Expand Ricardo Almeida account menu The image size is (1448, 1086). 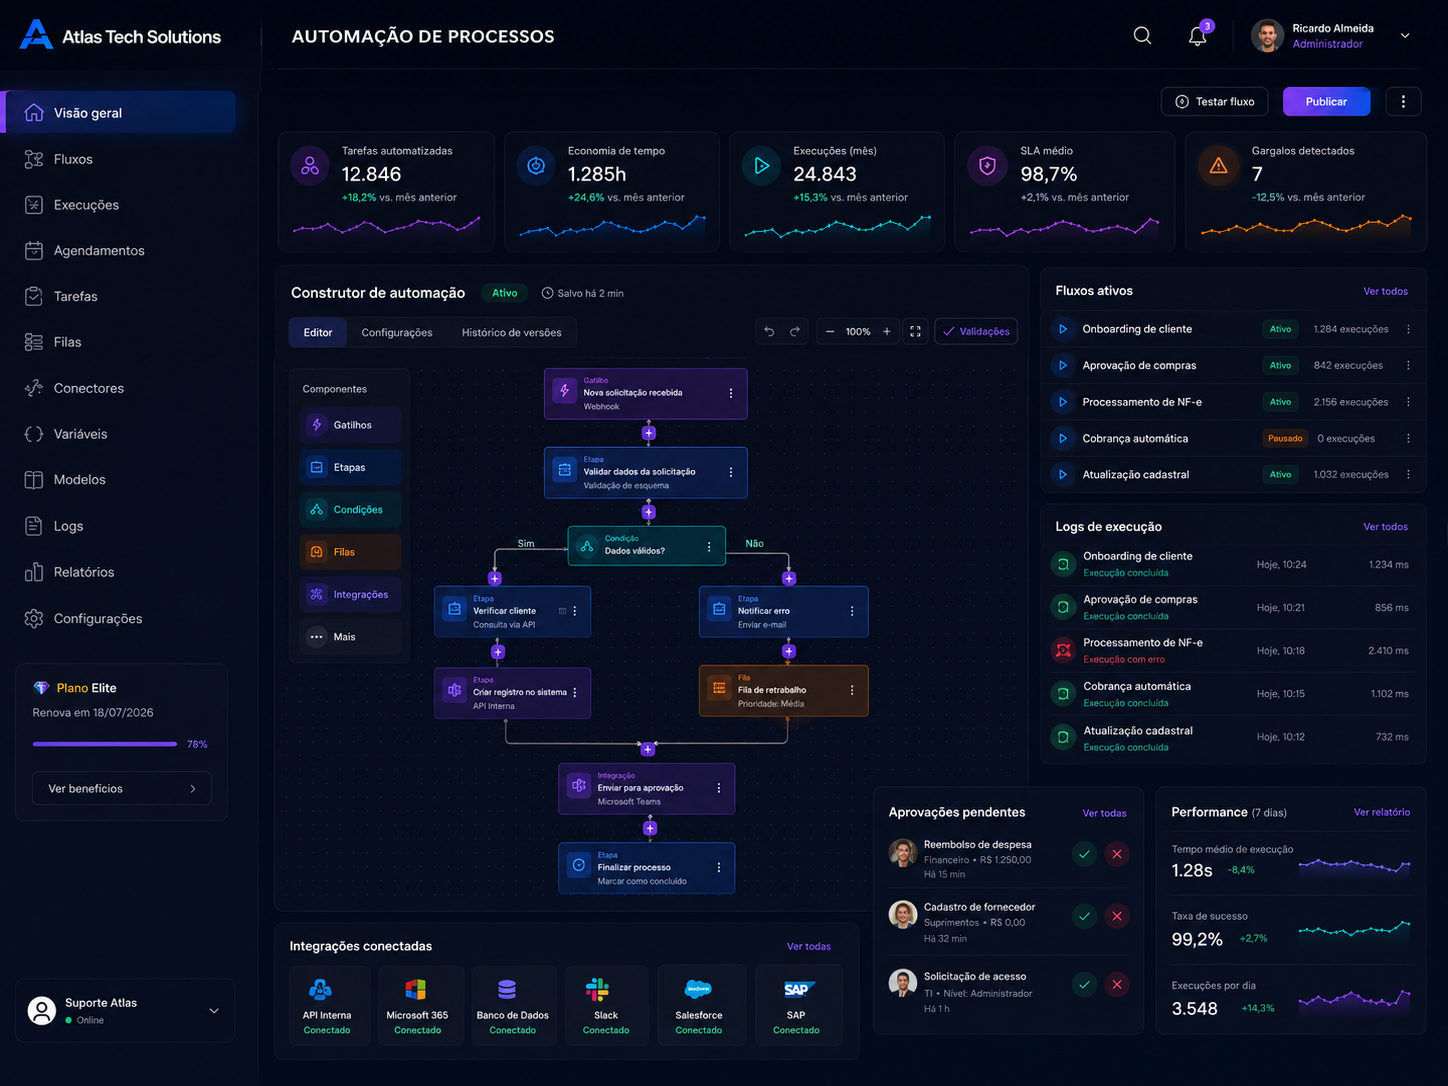pyautogui.click(x=1405, y=36)
